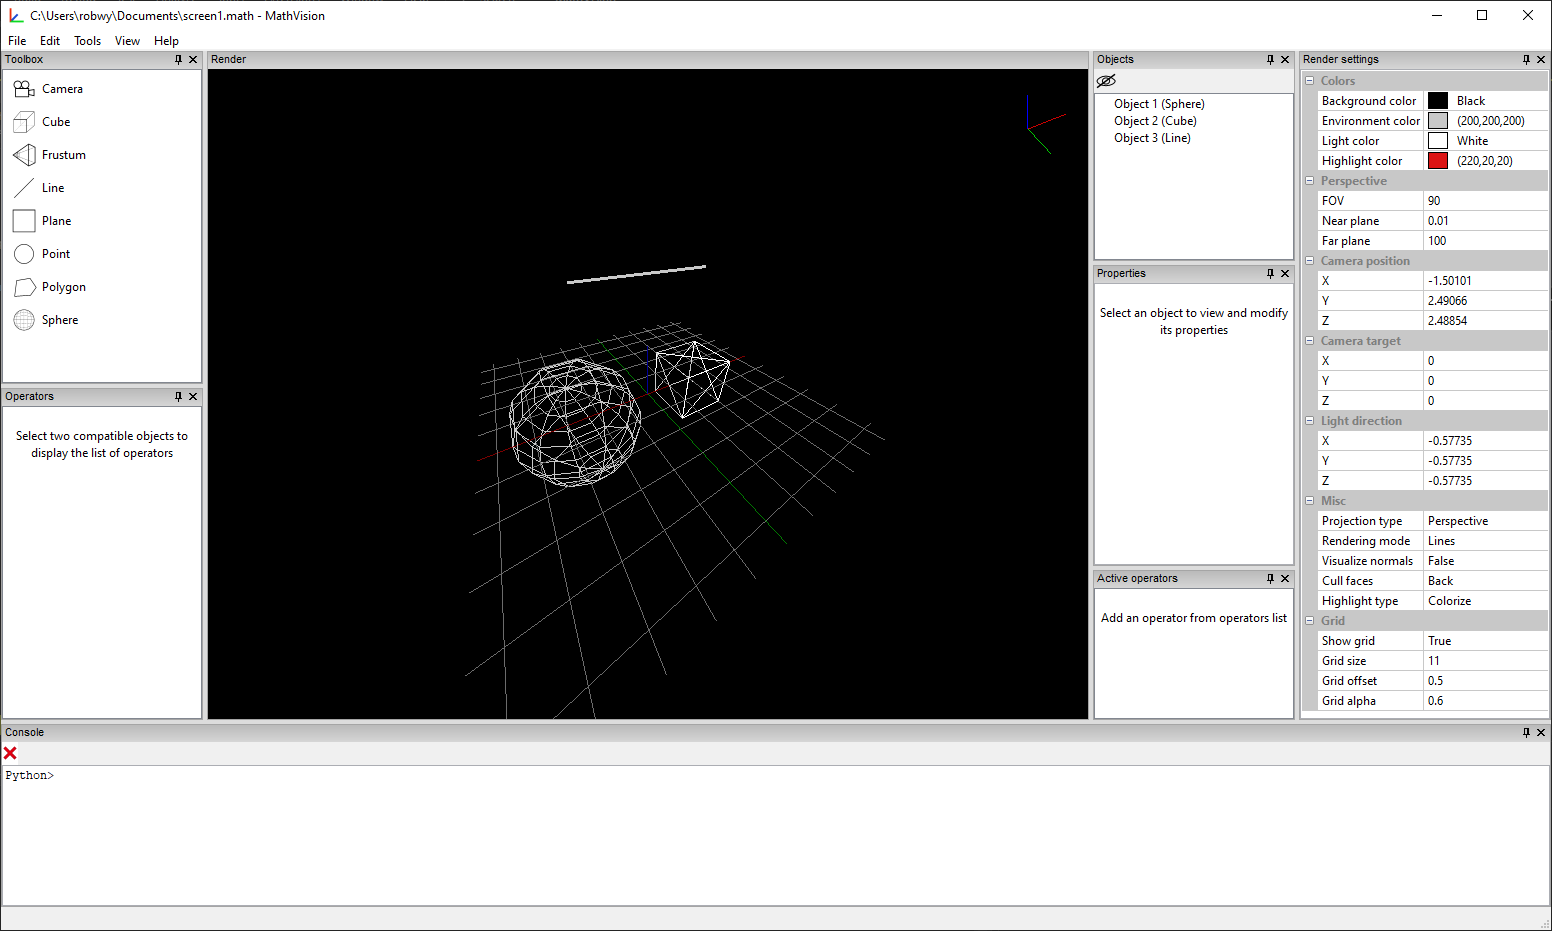Toggle object visibility with the eye icon

(1106, 80)
